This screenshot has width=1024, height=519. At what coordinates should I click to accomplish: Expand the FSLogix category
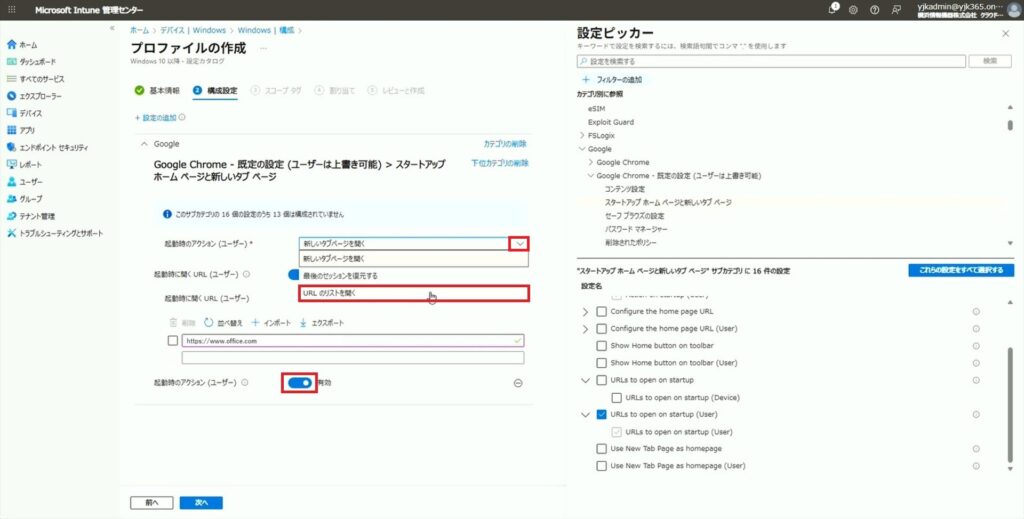[582, 135]
